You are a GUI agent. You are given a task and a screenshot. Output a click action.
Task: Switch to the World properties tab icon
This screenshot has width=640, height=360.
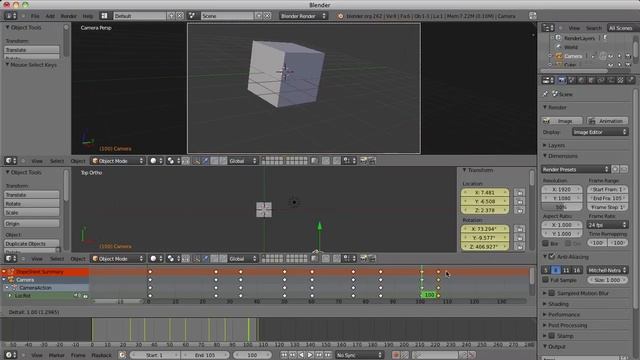pos(581,80)
